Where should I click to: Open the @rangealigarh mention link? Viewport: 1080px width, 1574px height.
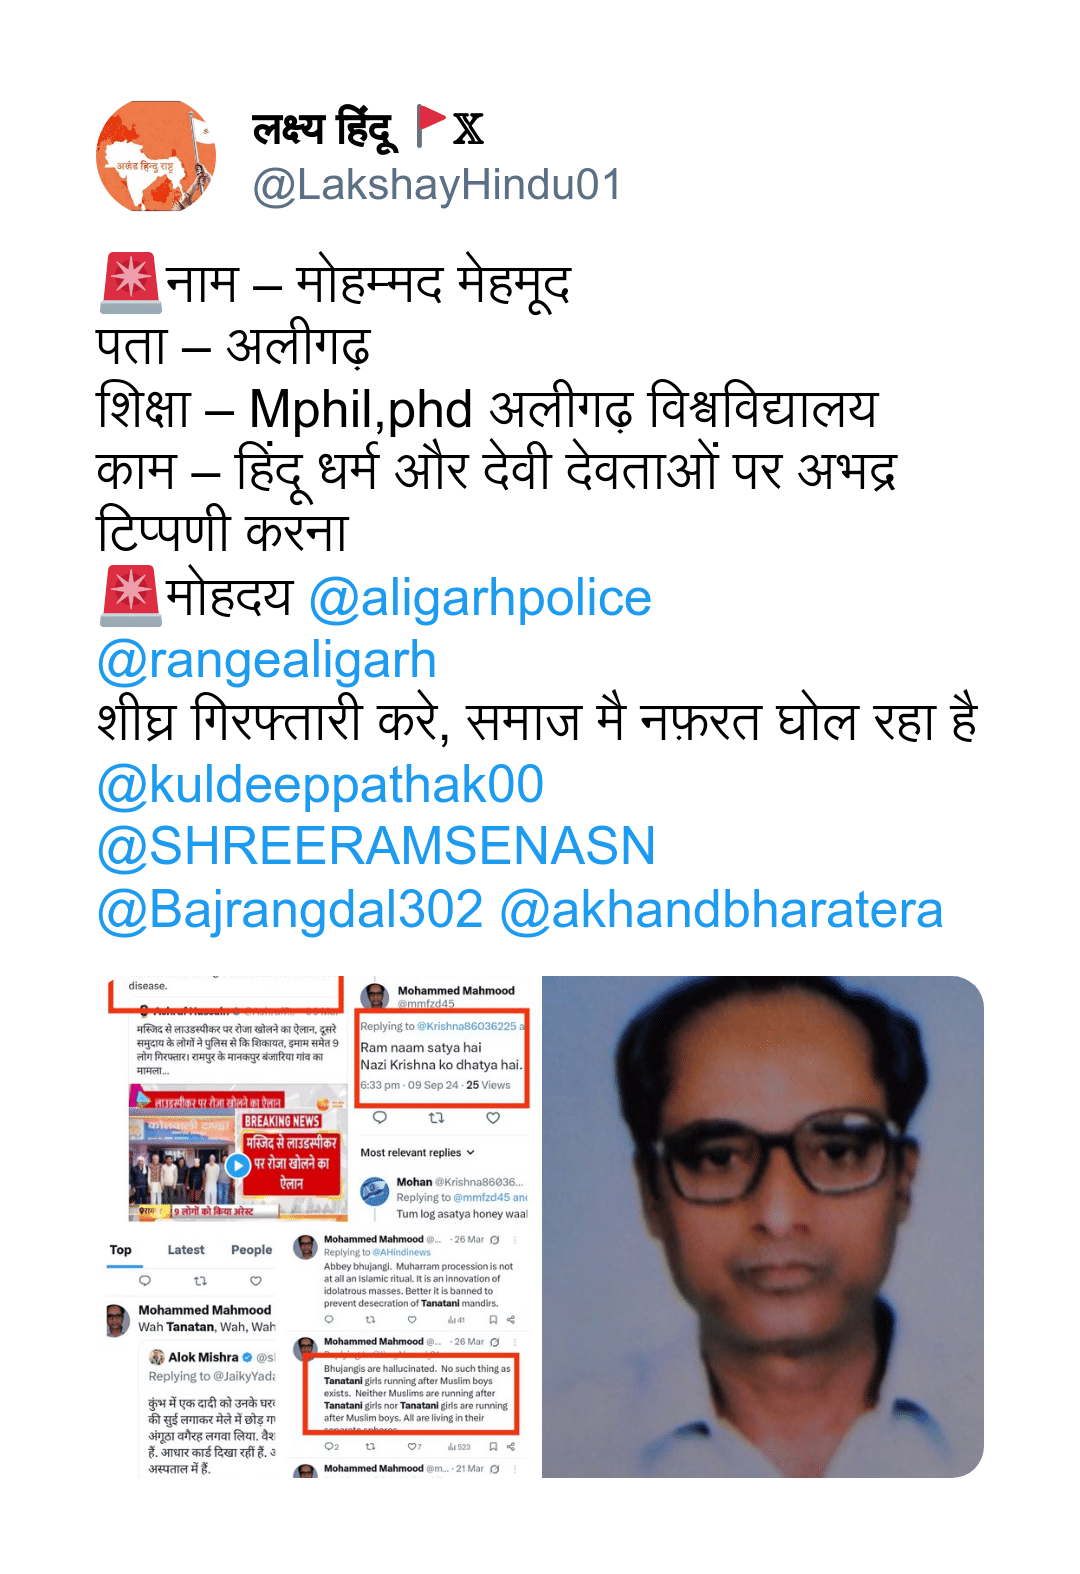pyautogui.click(x=267, y=661)
